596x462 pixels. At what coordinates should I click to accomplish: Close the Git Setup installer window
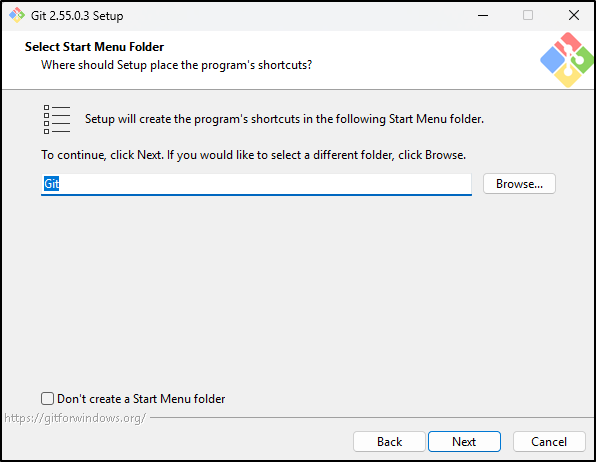(574, 15)
